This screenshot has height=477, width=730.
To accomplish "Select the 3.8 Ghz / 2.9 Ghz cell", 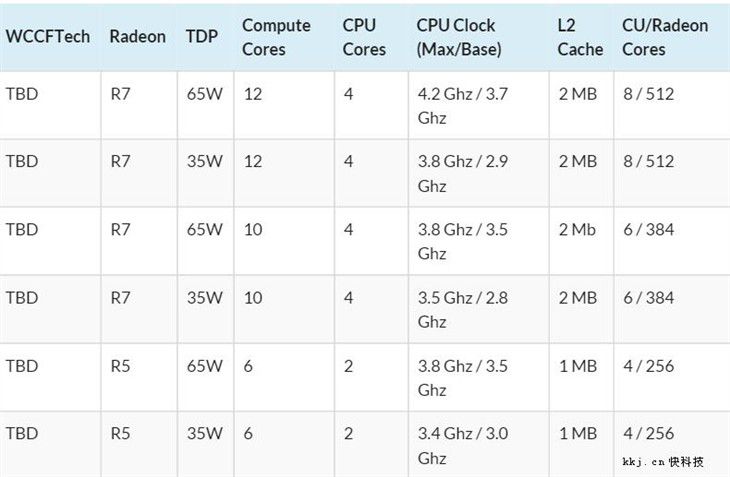I will (463, 174).
